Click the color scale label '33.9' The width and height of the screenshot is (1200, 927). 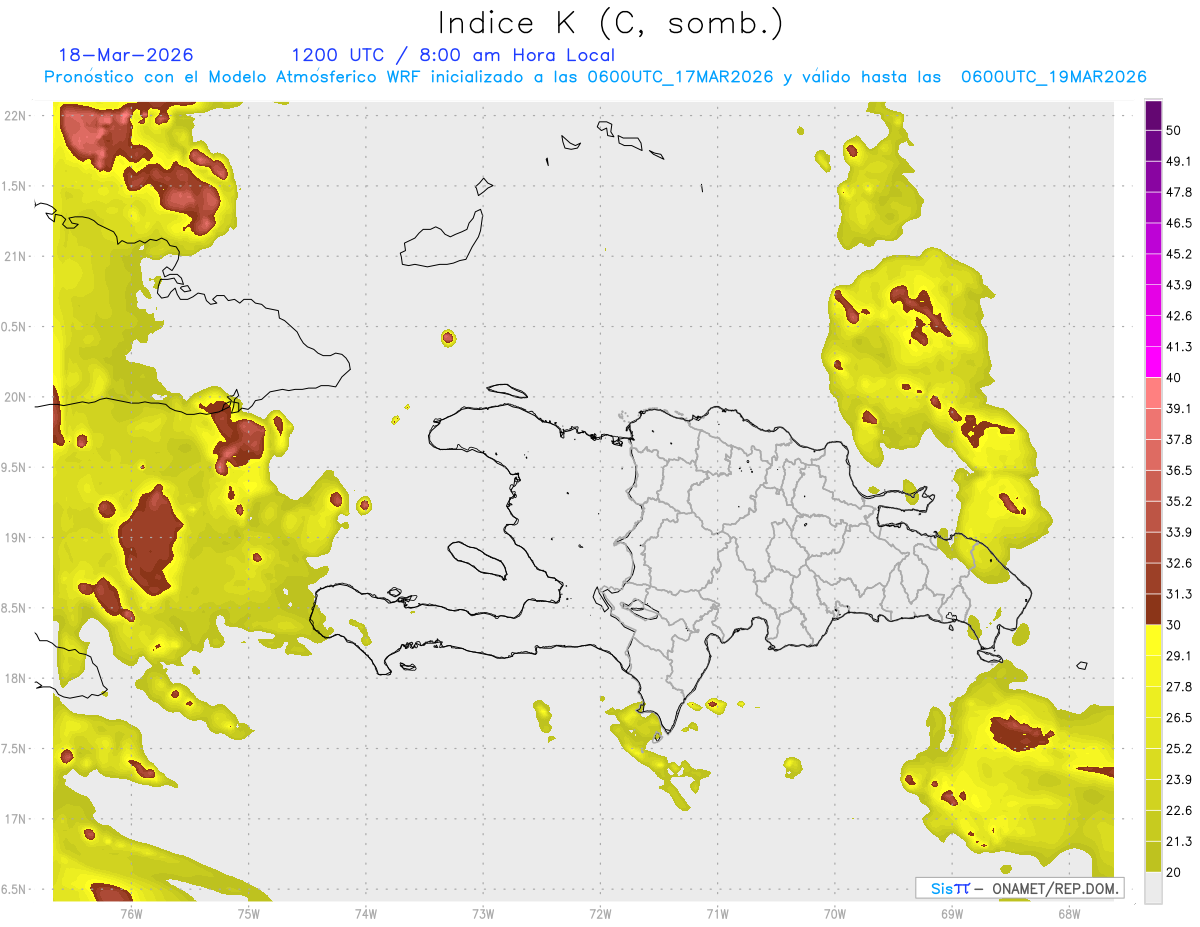coord(1180,532)
